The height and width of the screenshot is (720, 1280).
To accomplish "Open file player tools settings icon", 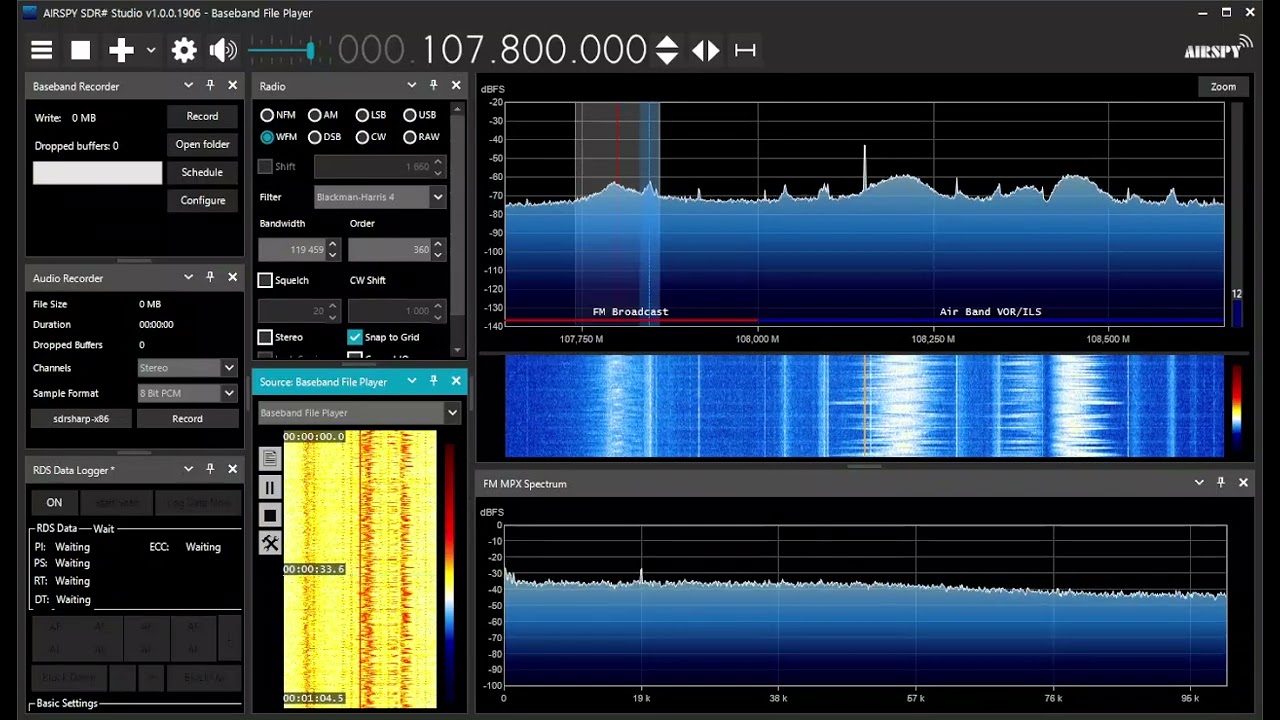I will click(x=270, y=543).
